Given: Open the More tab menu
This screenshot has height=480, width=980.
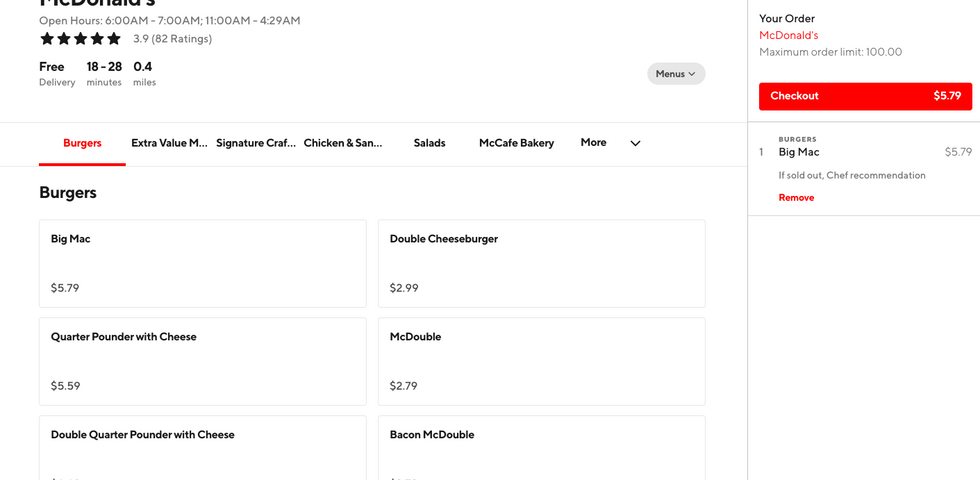Looking at the screenshot, I should (x=593, y=143).
